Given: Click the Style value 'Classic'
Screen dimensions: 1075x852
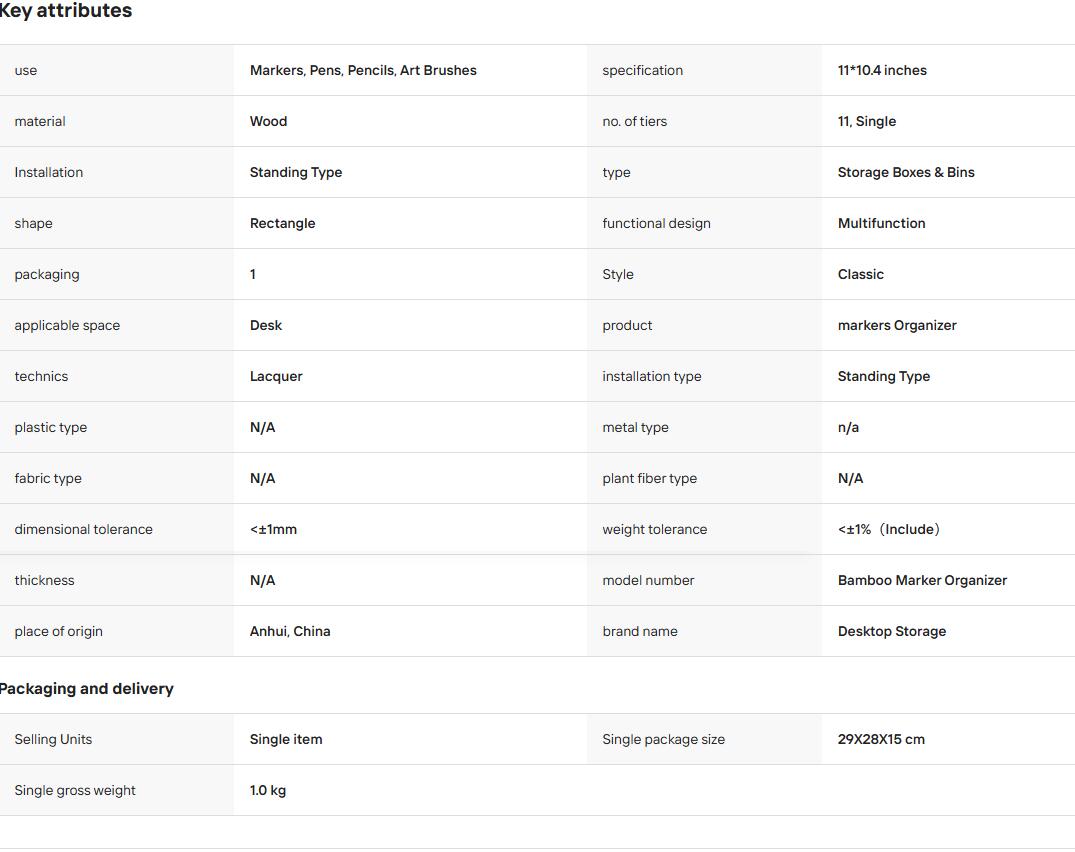Looking at the screenshot, I should click(x=860, y=274).
